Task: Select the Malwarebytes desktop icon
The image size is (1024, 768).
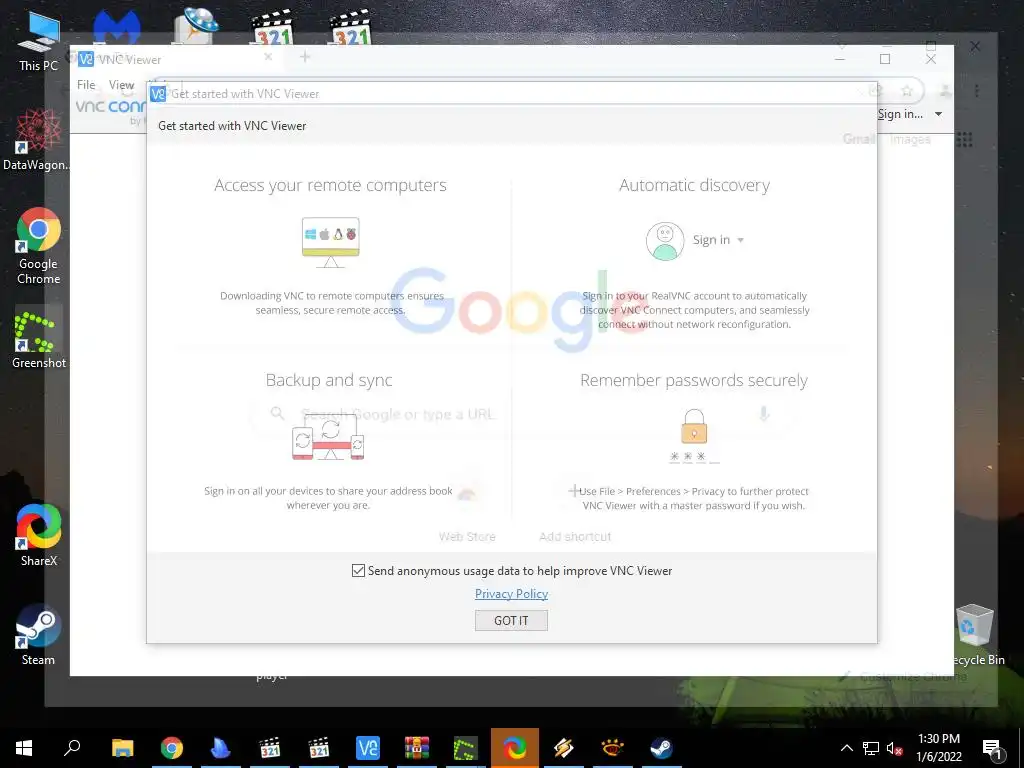Action: (116, 27)
